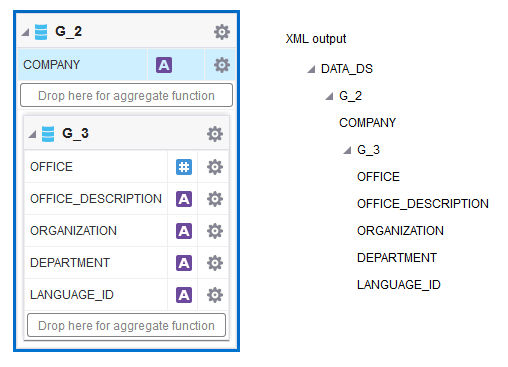
Task: Select the OFFICE row in G_3
Action: tap(127, 167)
